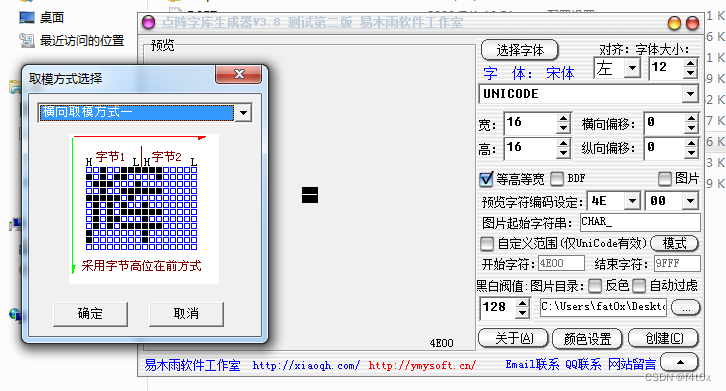Image resolution: width=726 pixels, height=391 pixels.
Task: Open the 对齐 左 dropdown
Action: 632,68
